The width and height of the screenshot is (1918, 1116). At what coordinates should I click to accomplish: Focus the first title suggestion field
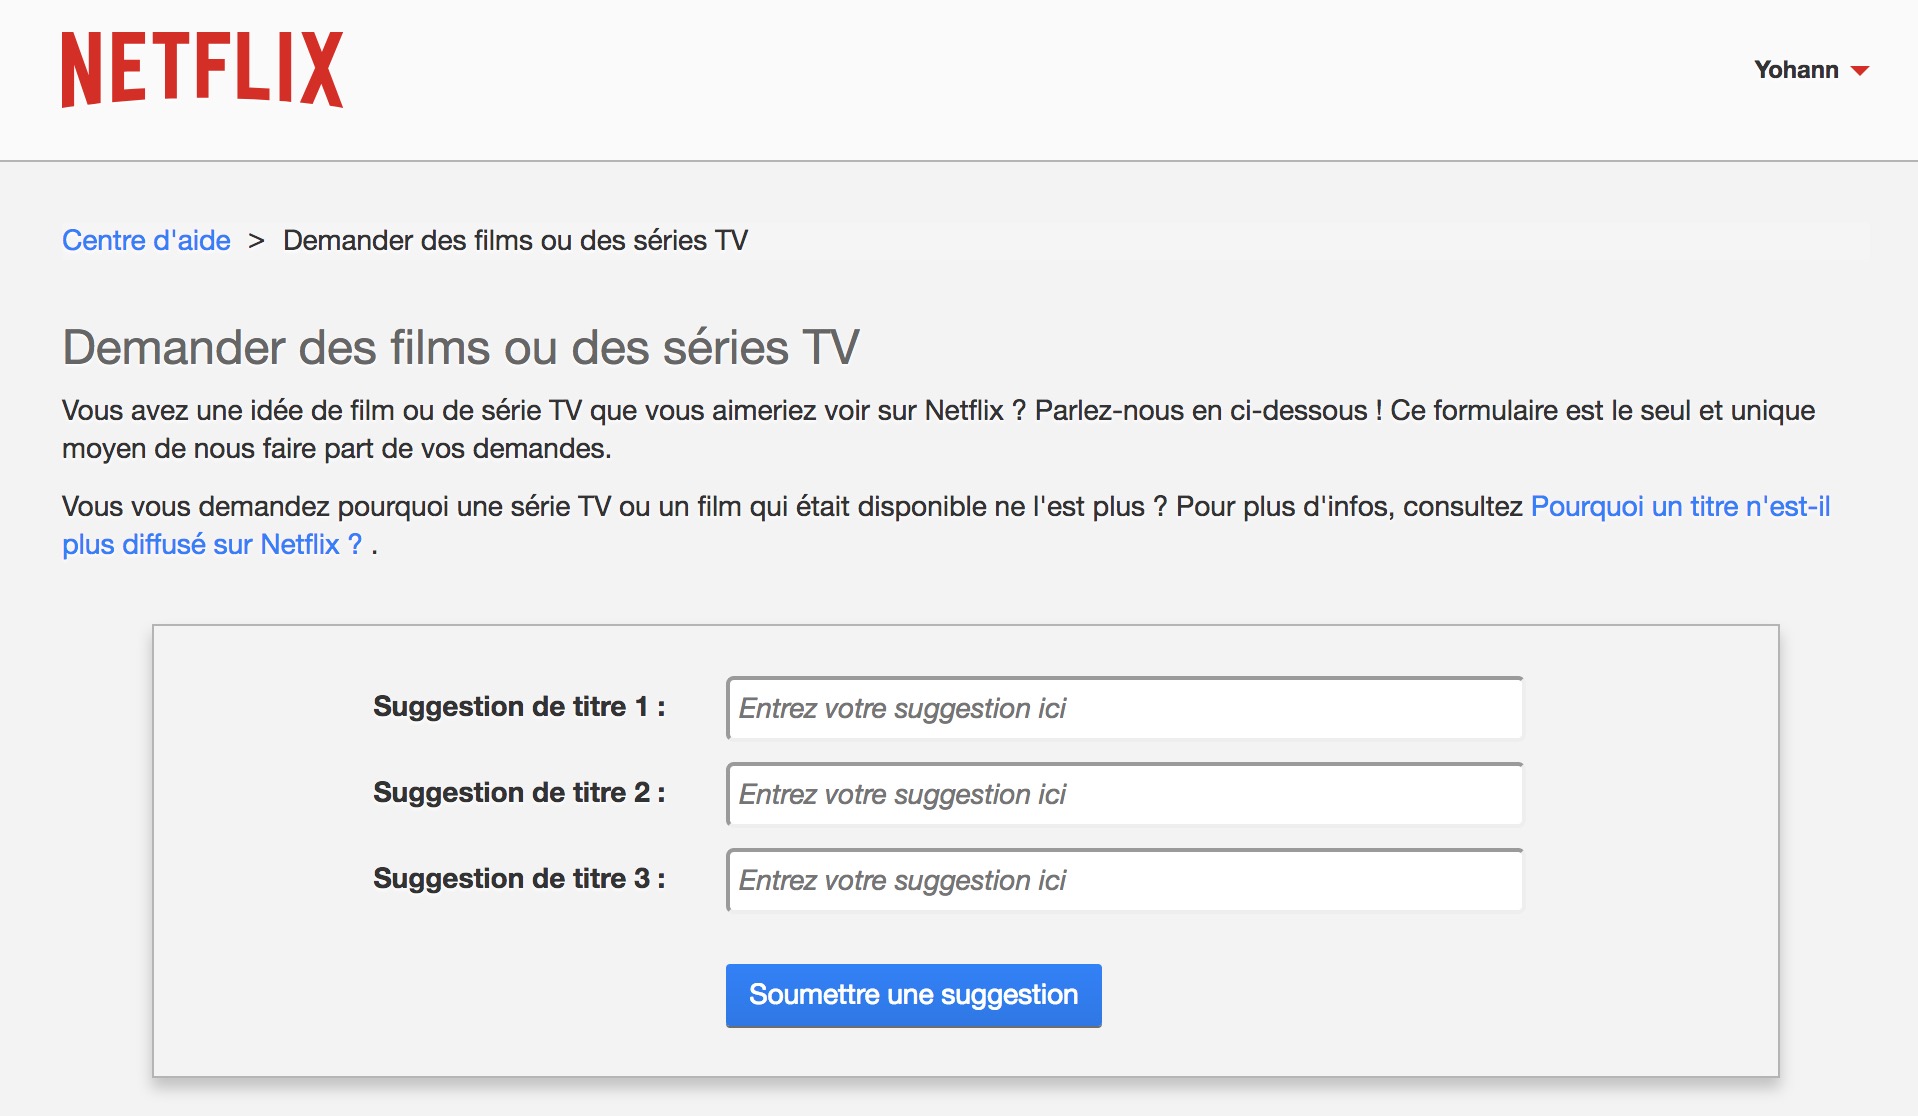(x=1124, y=708)
